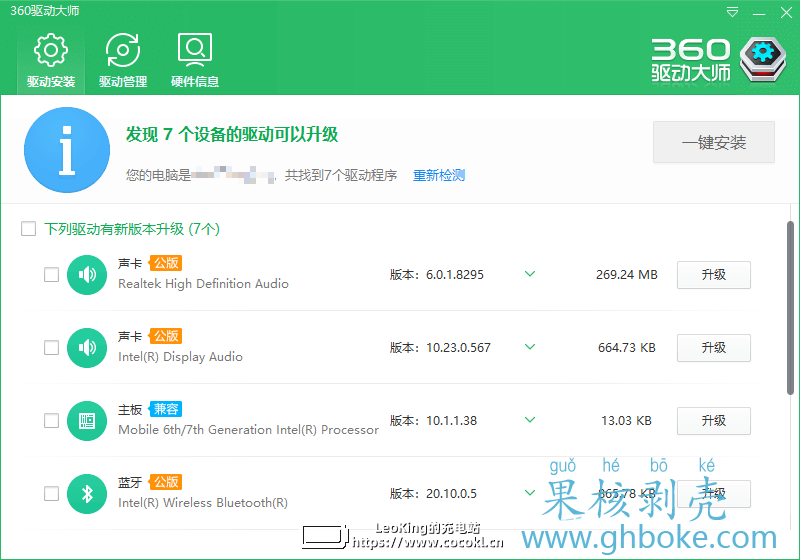Click the Intel(R) Wireless Bluetooth(R) name
This screenshot has height=560, width=800.
pos(203,503)
